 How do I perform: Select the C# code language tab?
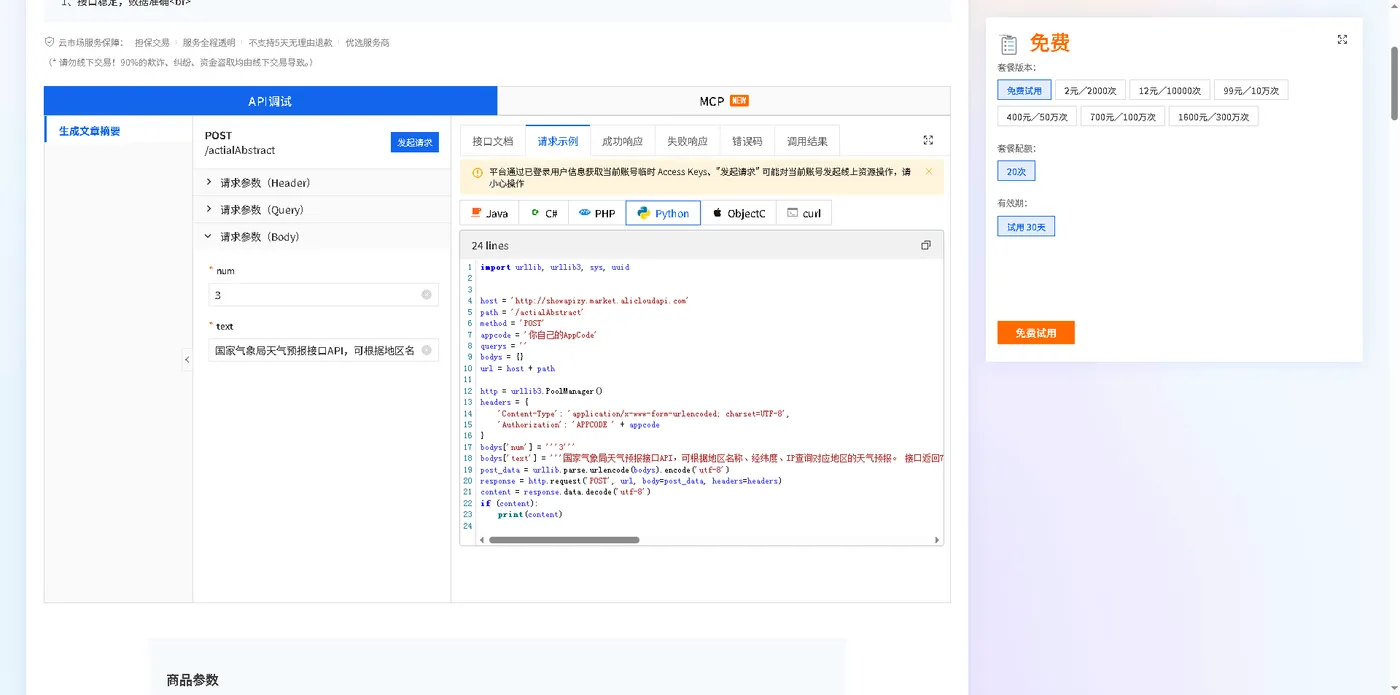[x=544, y=213]
